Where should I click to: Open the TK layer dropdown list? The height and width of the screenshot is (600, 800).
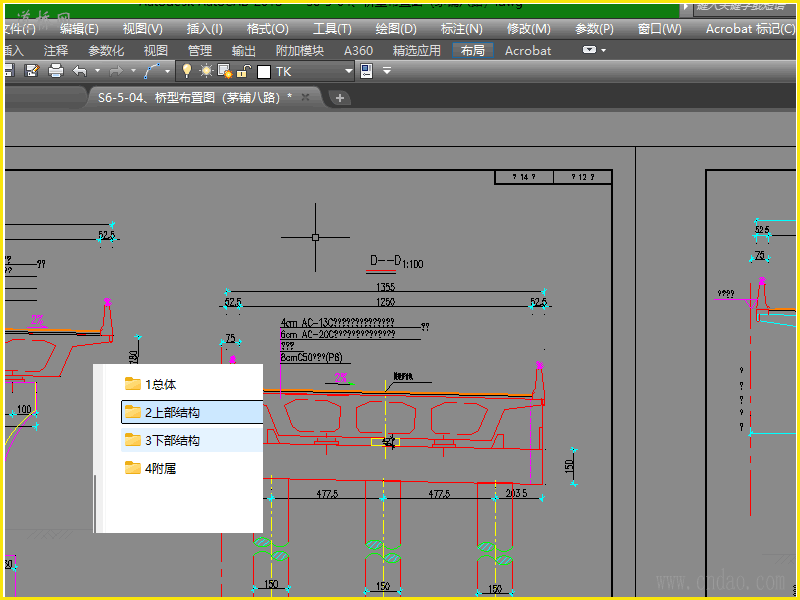(348, 71)
